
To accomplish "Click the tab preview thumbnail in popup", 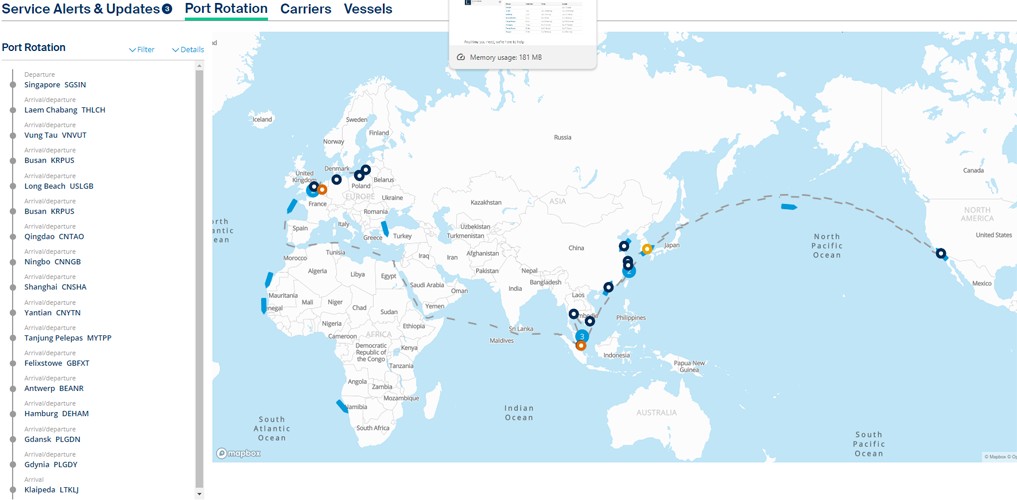I will [x=523, y=22].
